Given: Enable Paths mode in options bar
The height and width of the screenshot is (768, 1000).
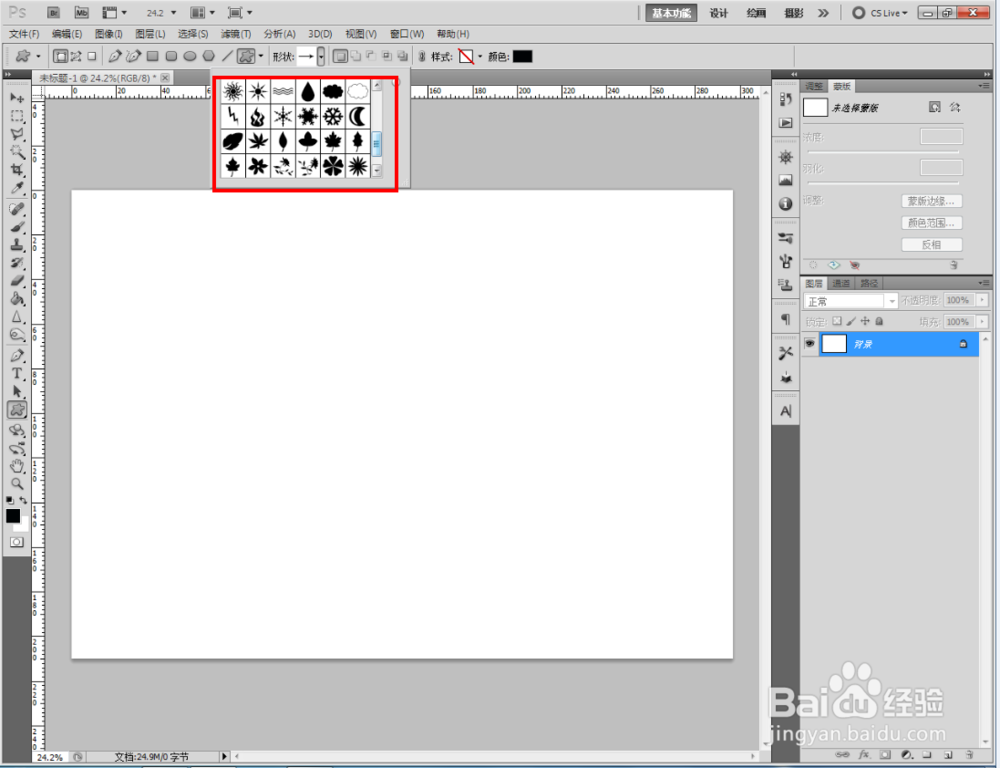Looking at the screenshot, I should tap(77, 56).
